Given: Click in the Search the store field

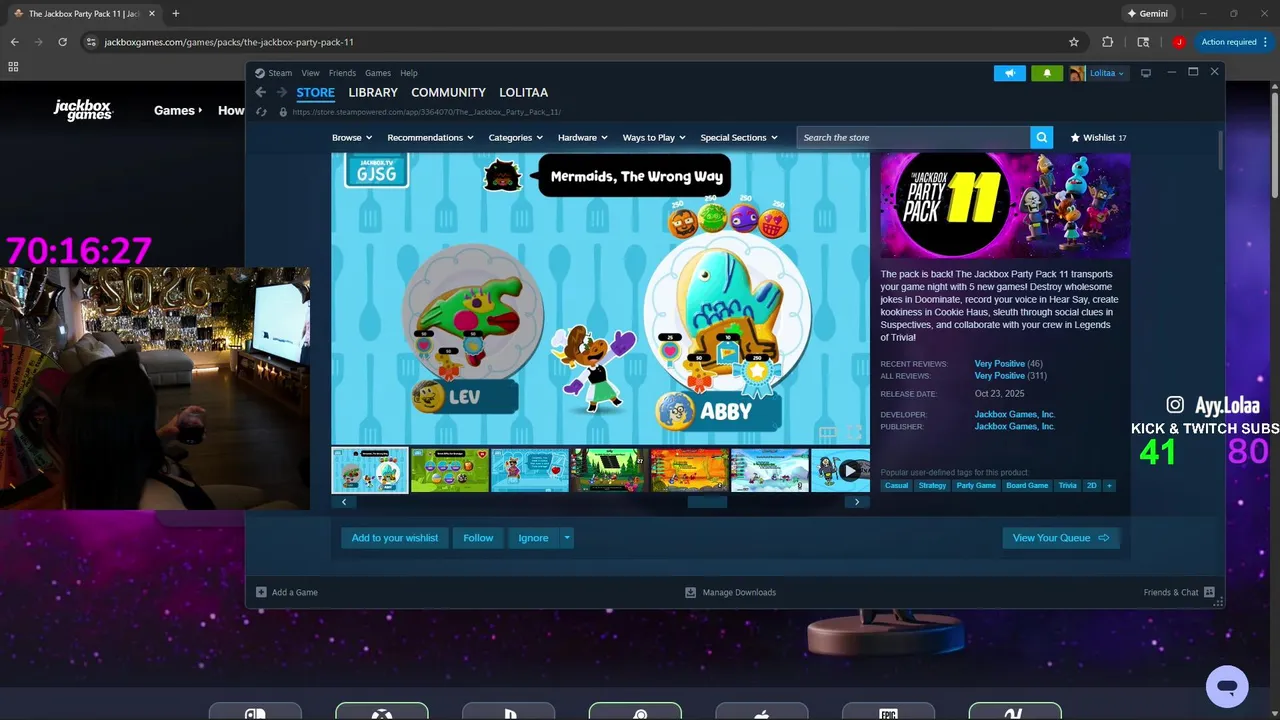Looking at the screenshot, I should [914, 138].
